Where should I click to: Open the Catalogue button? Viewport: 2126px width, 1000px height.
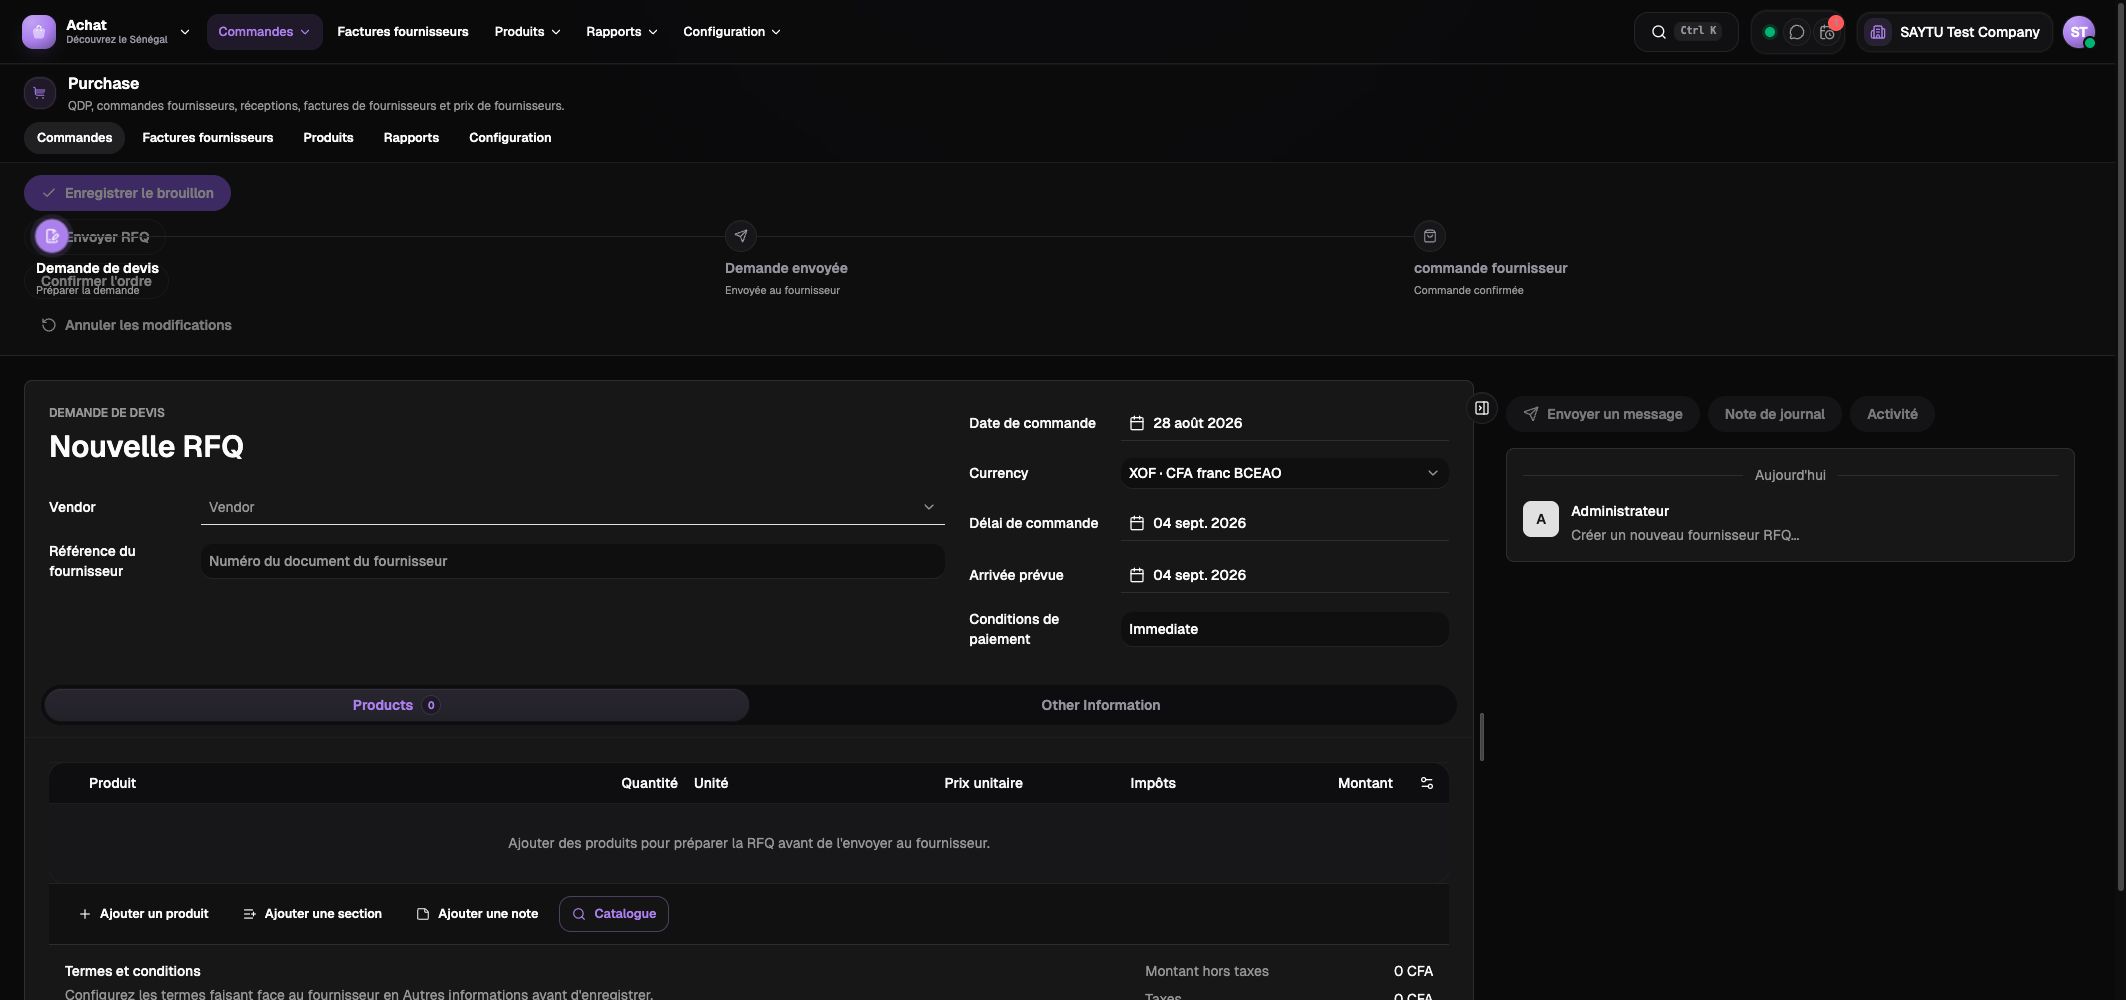(614, 914)
